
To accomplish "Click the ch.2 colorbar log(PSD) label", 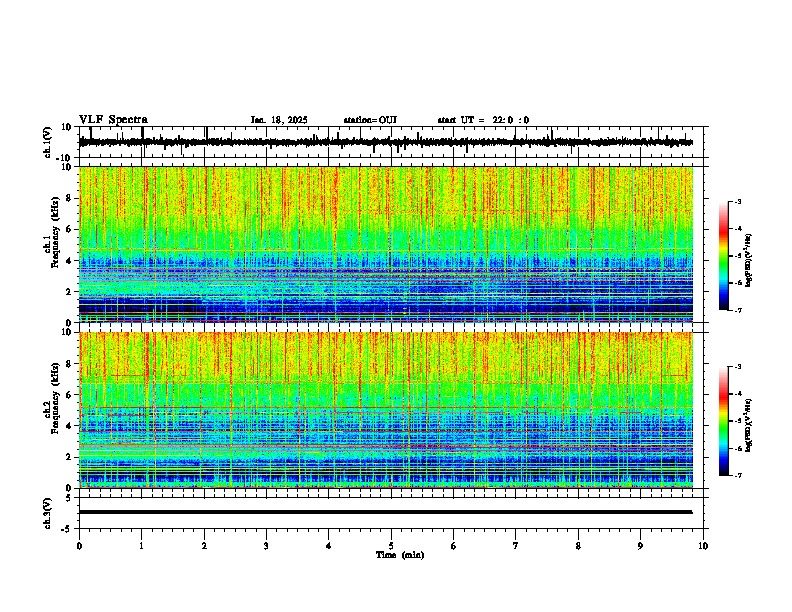I will (x=749, y=425).
